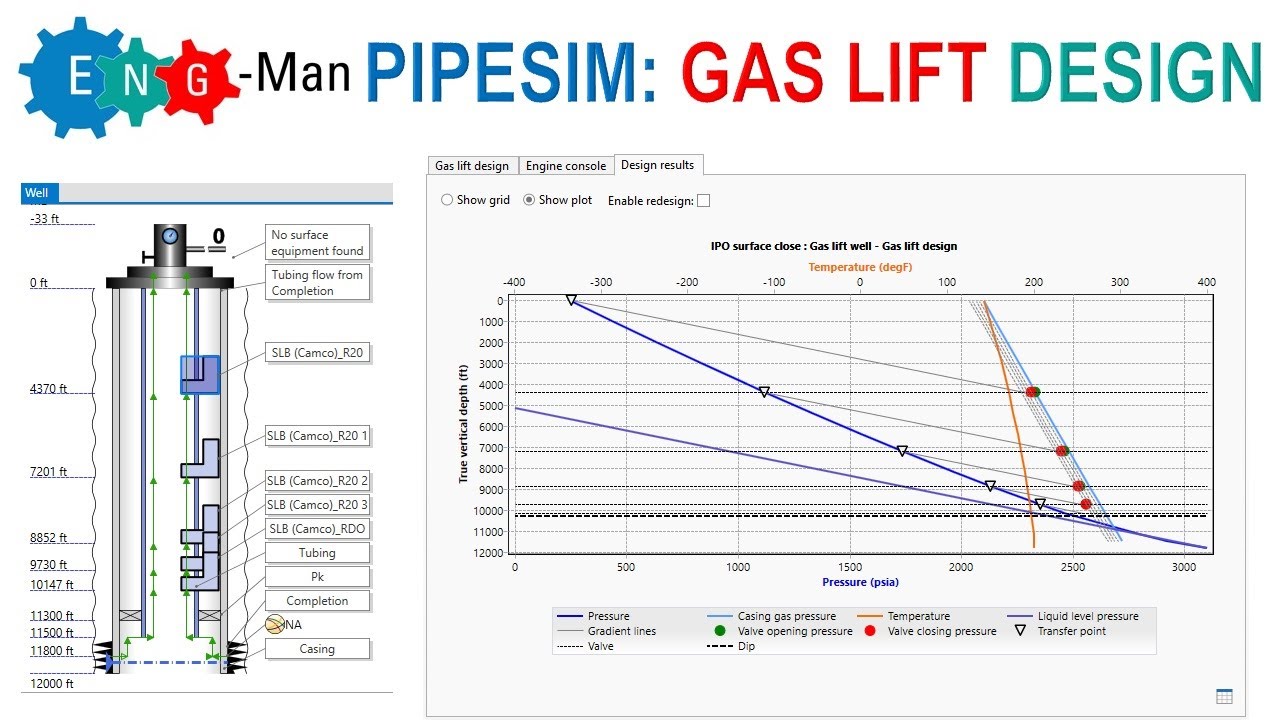The height and width of the screenshot is (720, 1280).
Task: Click the 8852 ft depth marker
Action: [48, 538]
